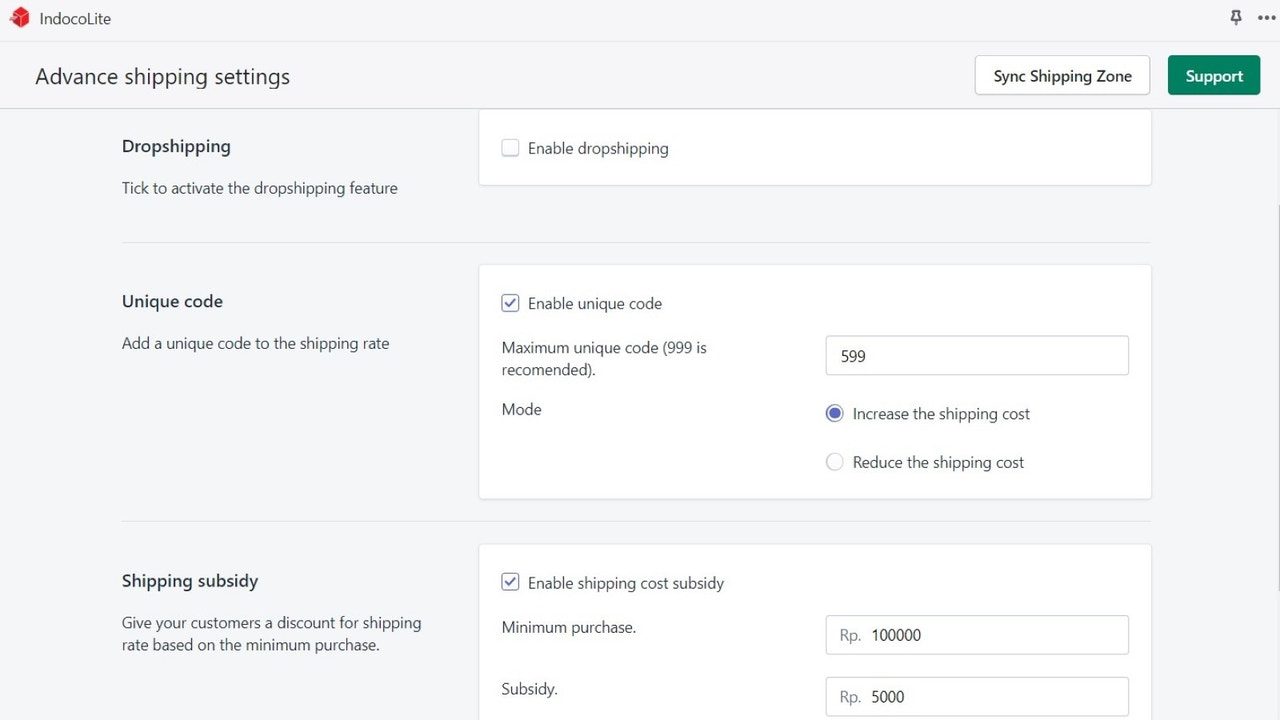Click the maximum unique code input showing 599

(x=976, y=355)
